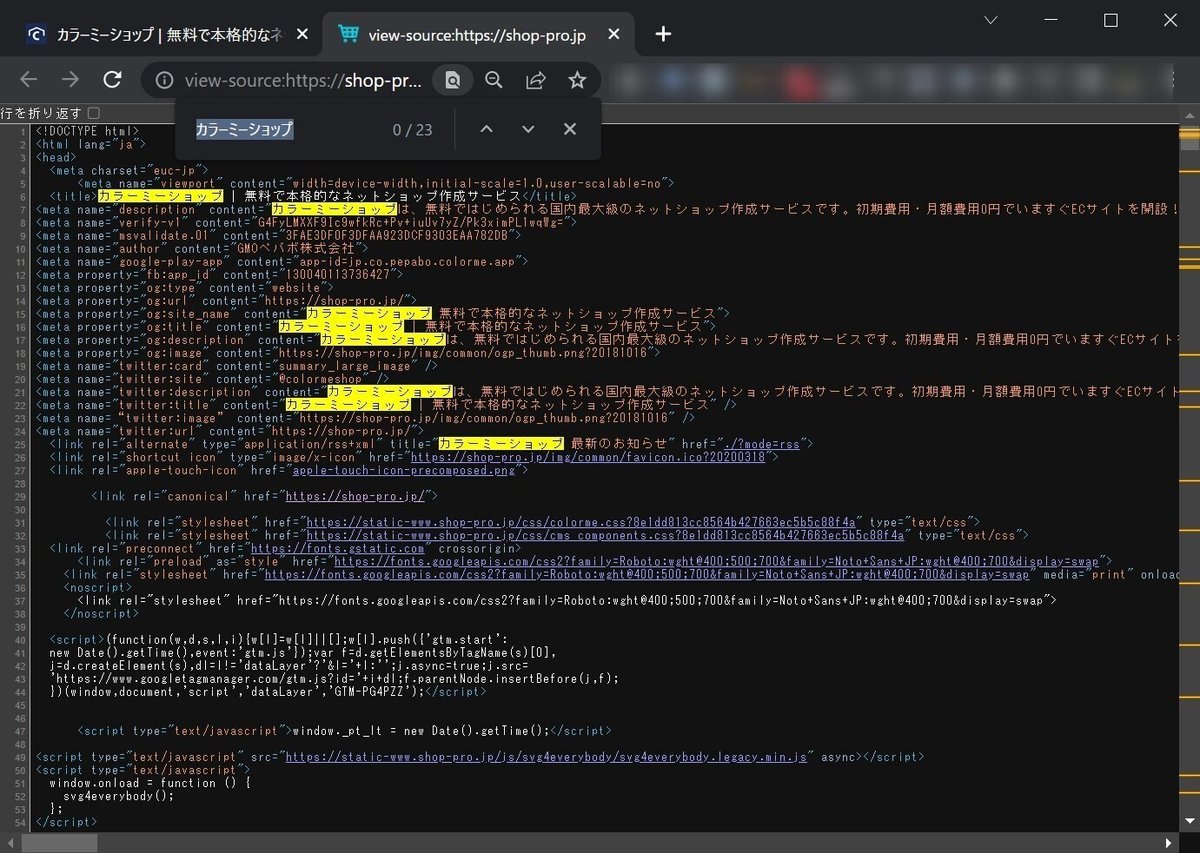Minimize the browser window
1200x853 pixels.
[1051, 20]
